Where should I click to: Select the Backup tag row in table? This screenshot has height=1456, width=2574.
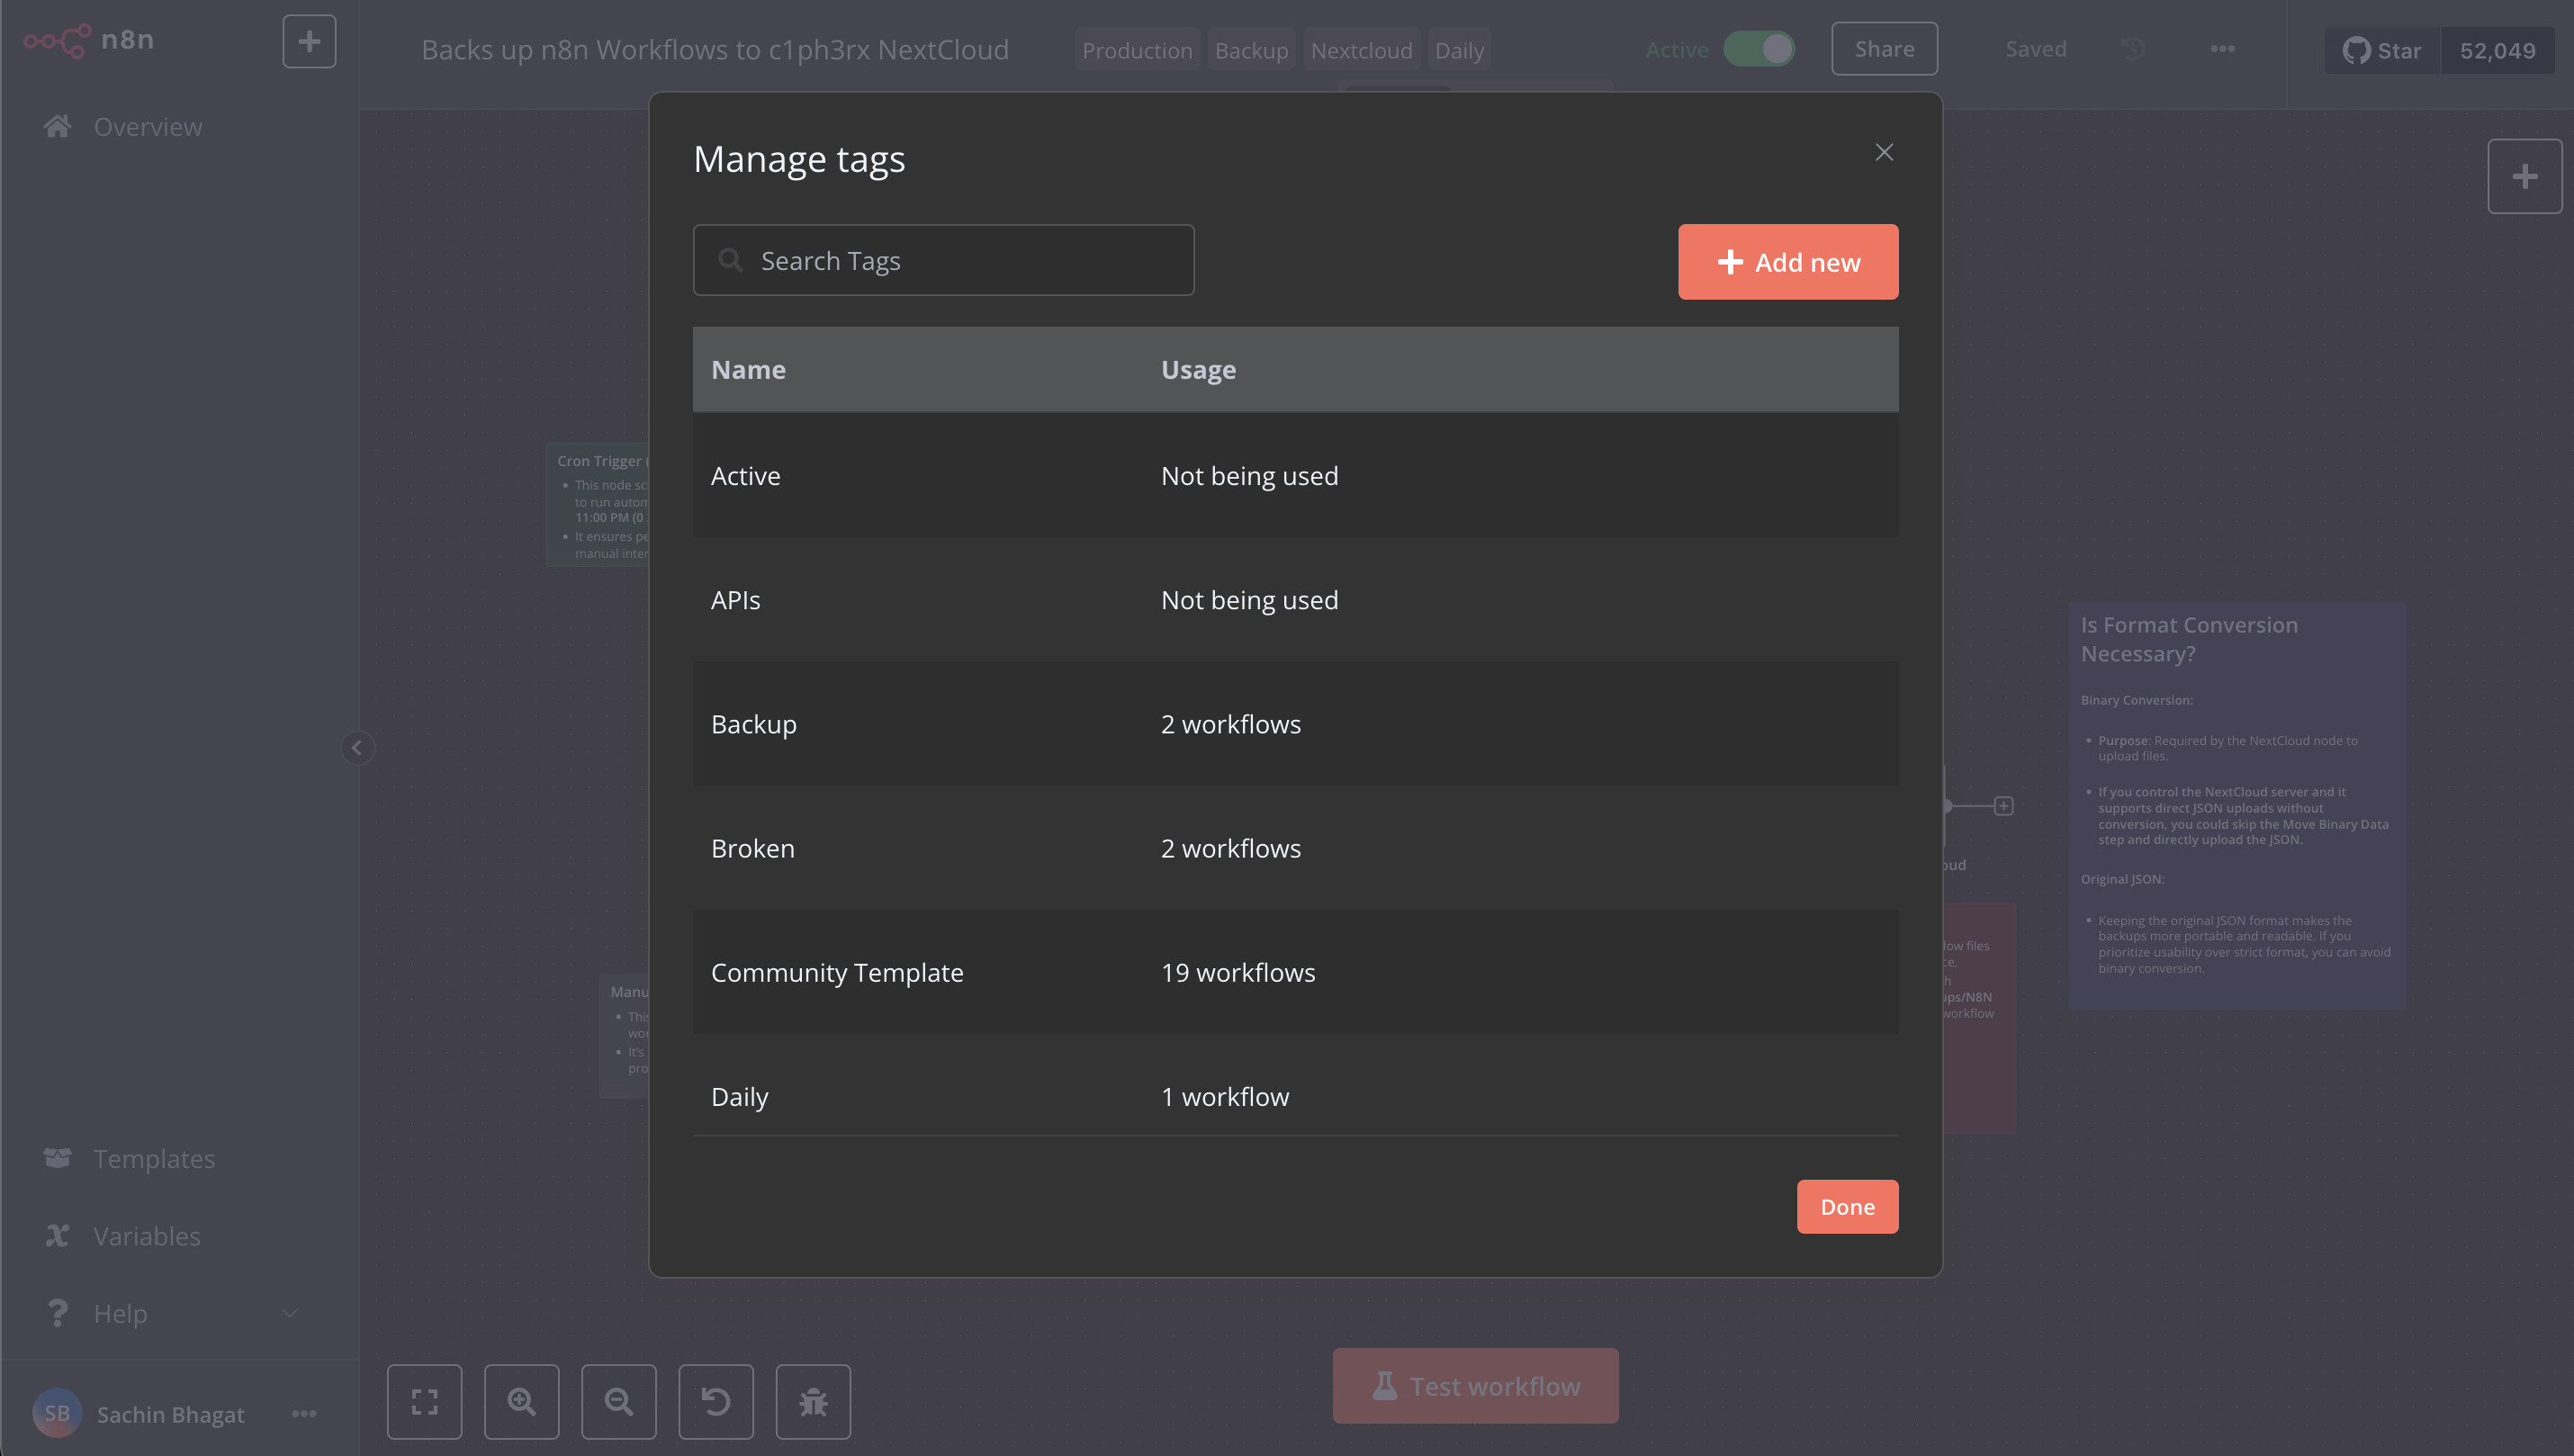click(x=1295, y=724)
